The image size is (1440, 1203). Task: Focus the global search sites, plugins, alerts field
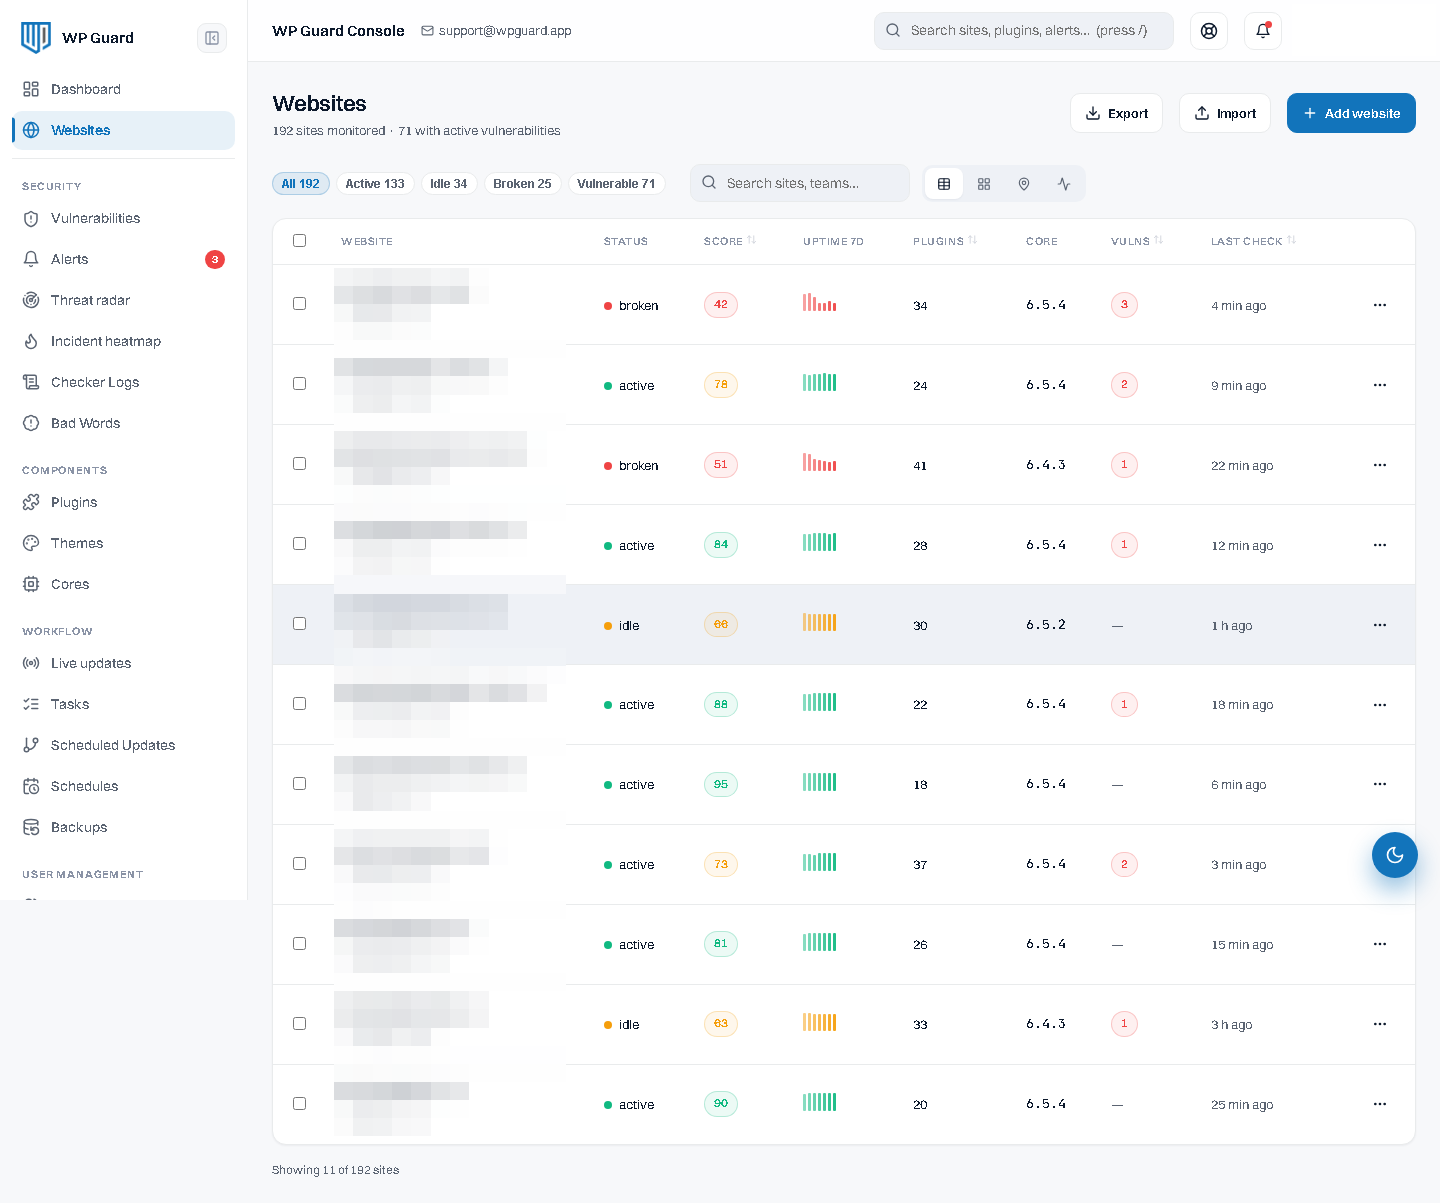[x=1024, y=31]
